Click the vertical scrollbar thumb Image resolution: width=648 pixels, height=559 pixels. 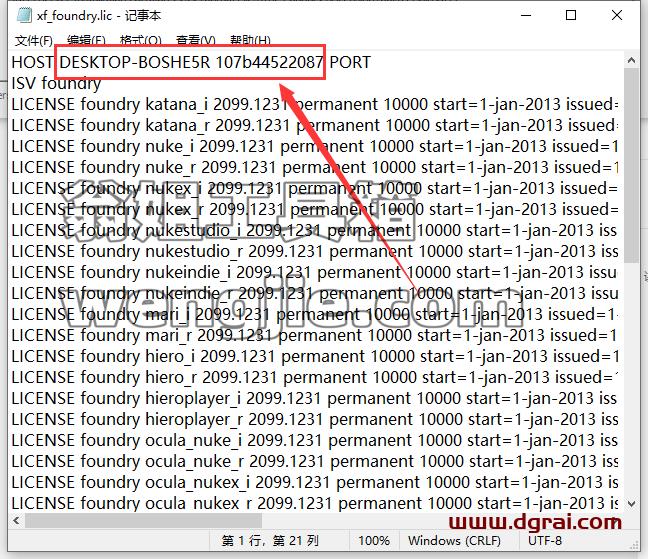pyautogui.click(x=631, y=165)
